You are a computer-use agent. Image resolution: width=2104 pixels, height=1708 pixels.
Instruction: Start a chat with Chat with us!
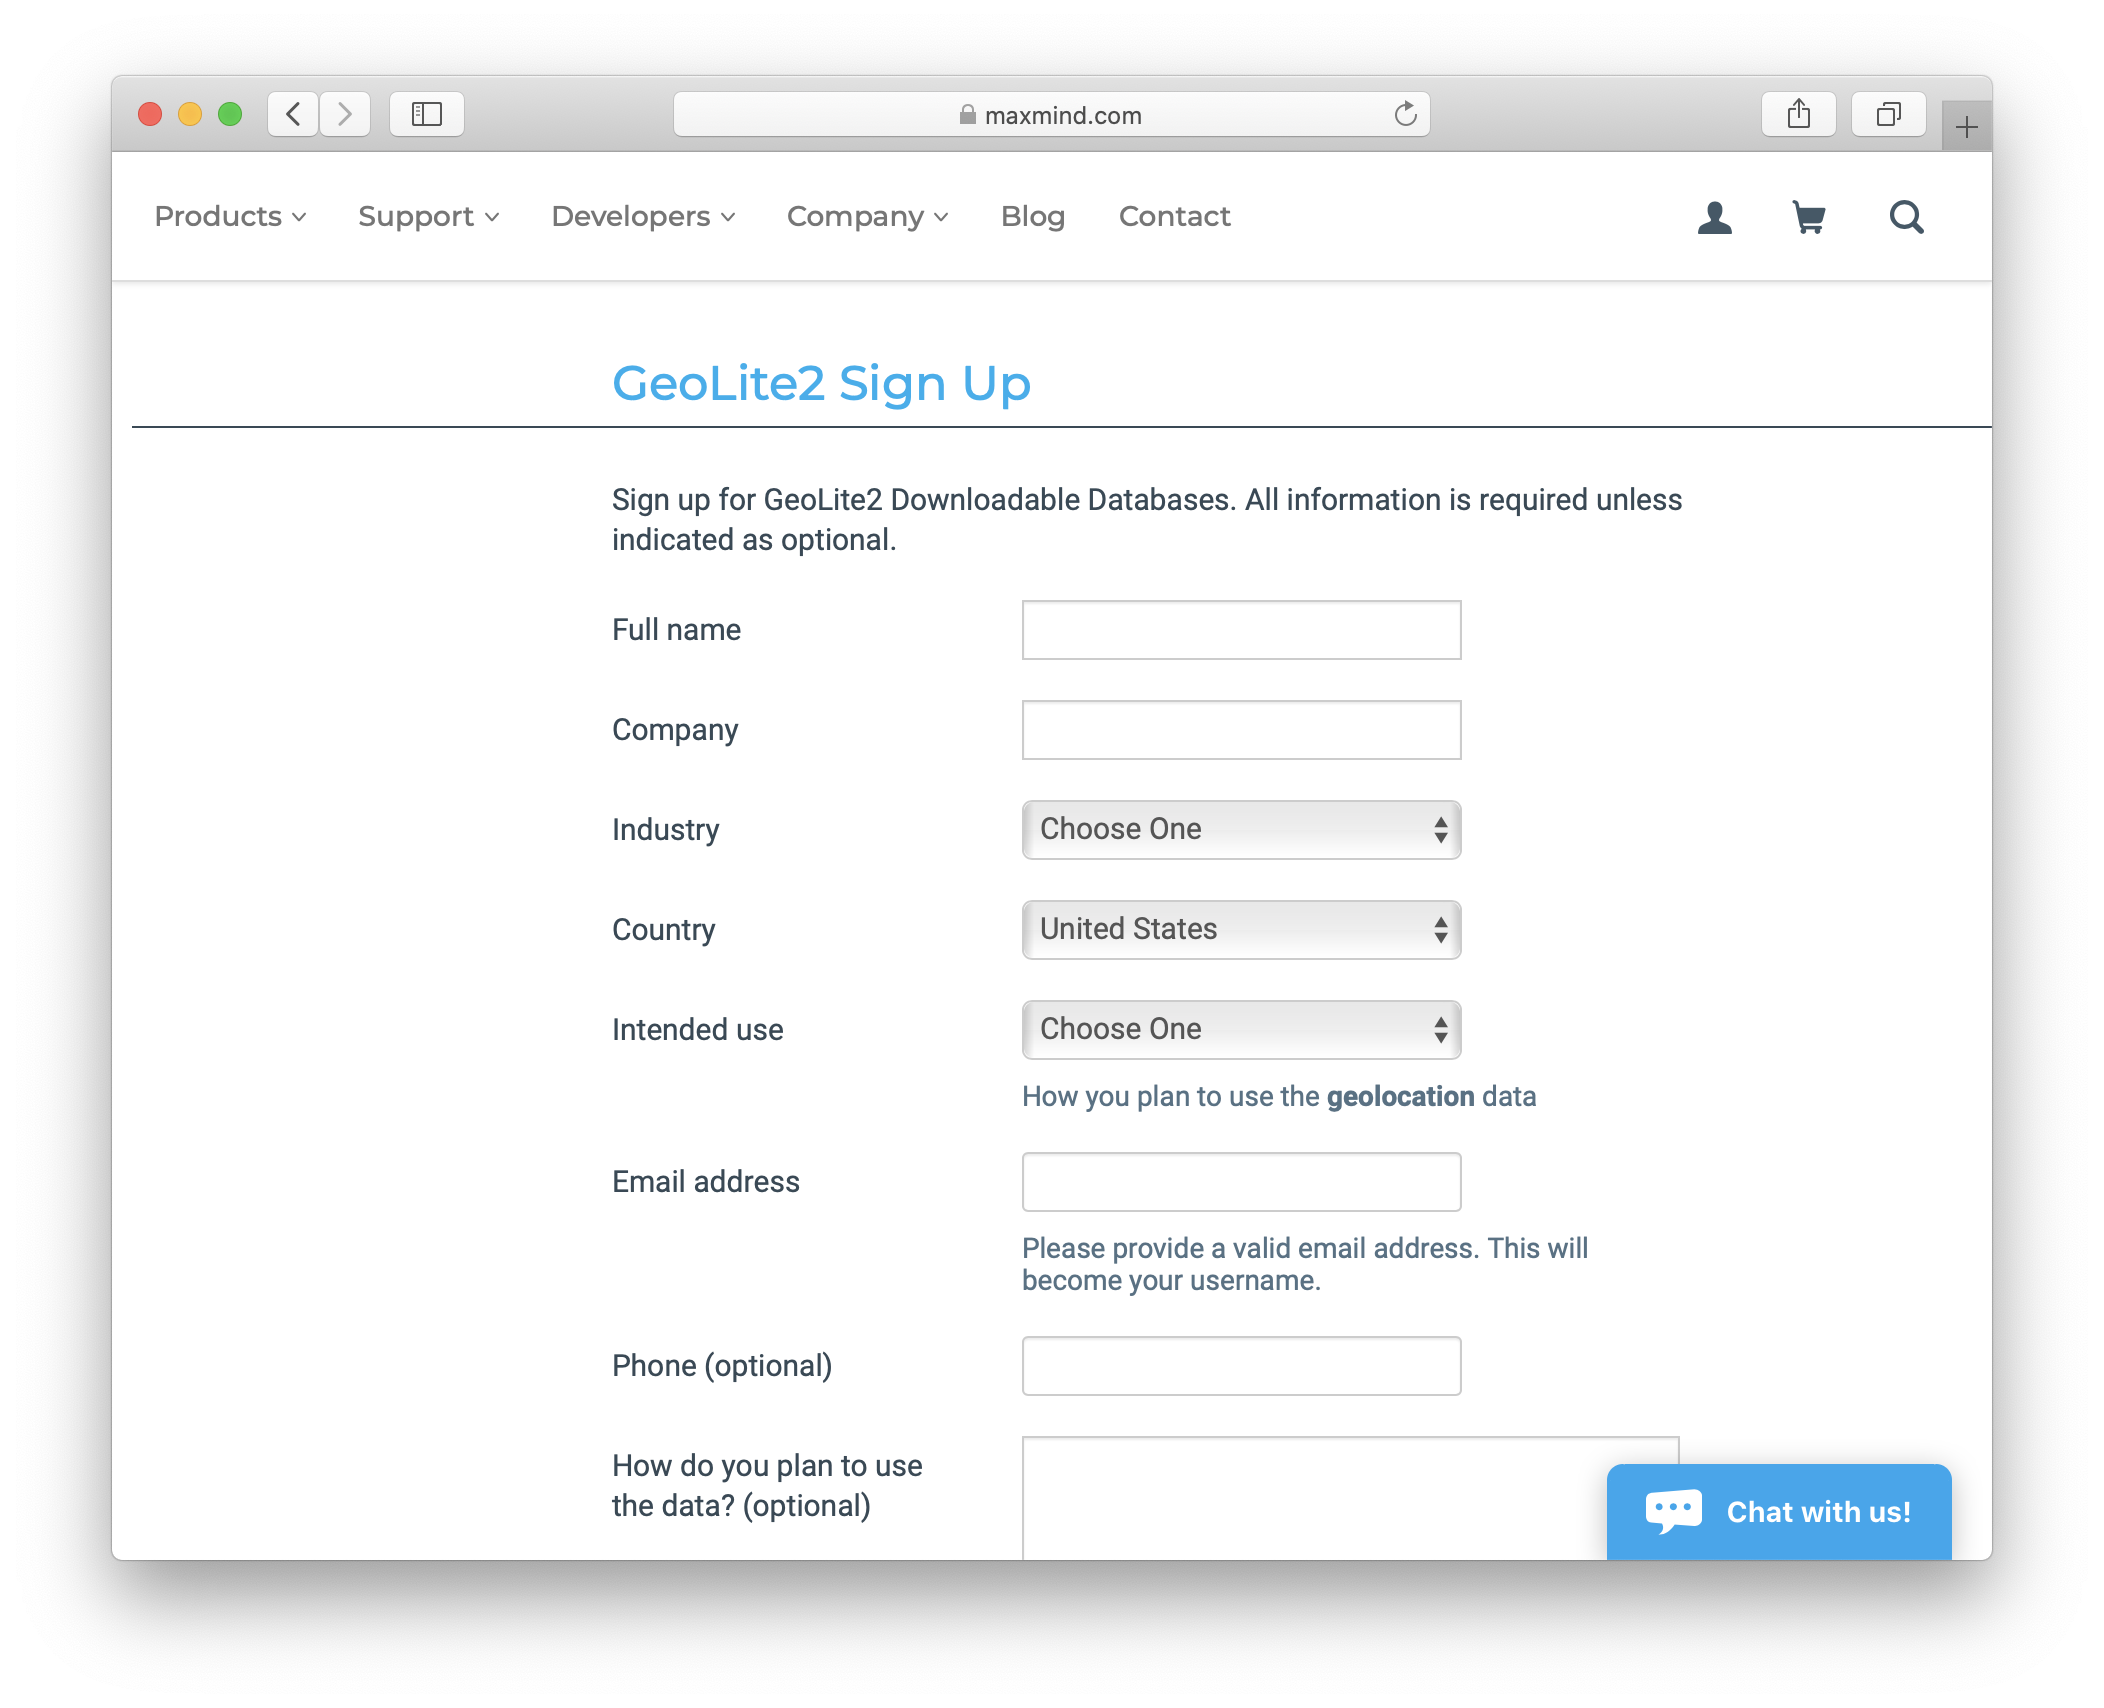click(x=1778, y=1511)
